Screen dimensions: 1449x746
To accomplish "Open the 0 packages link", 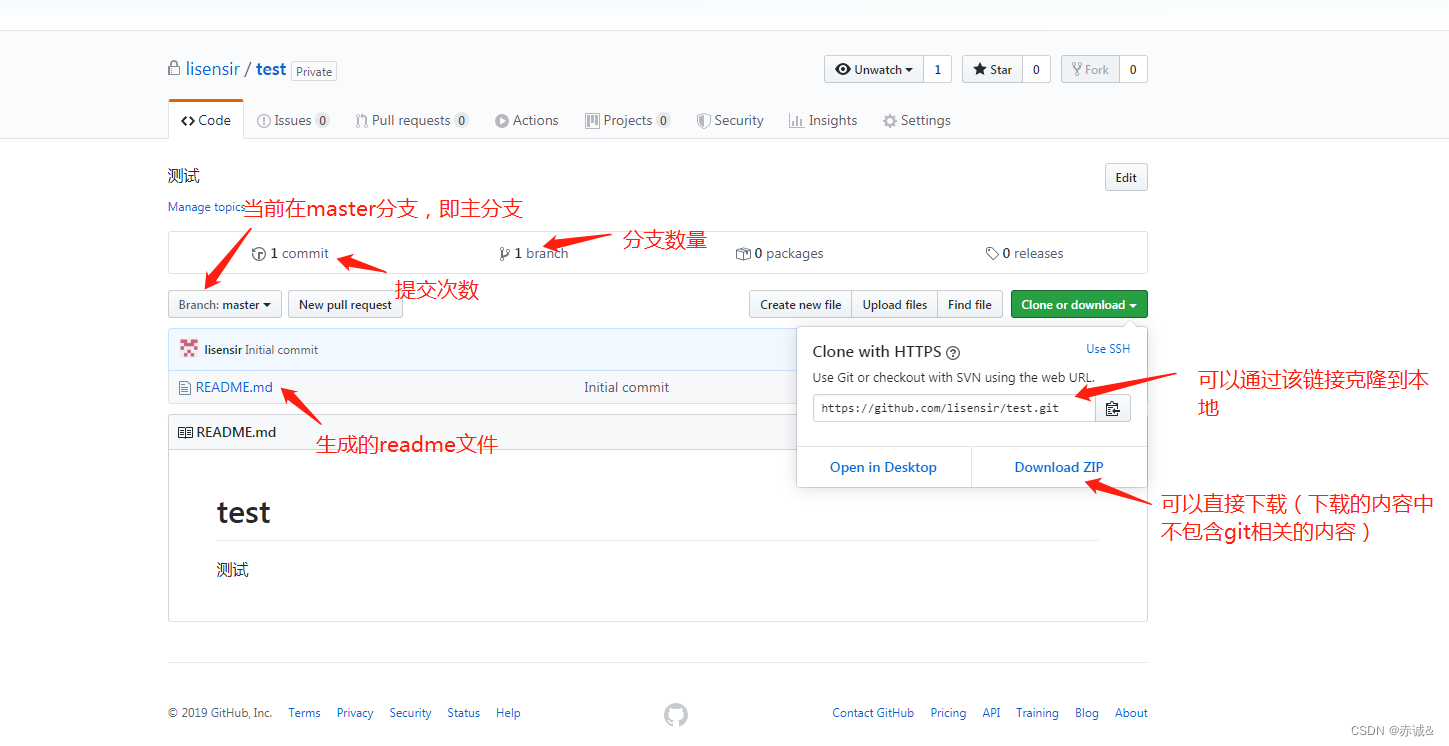I will [x=780, y=253].
